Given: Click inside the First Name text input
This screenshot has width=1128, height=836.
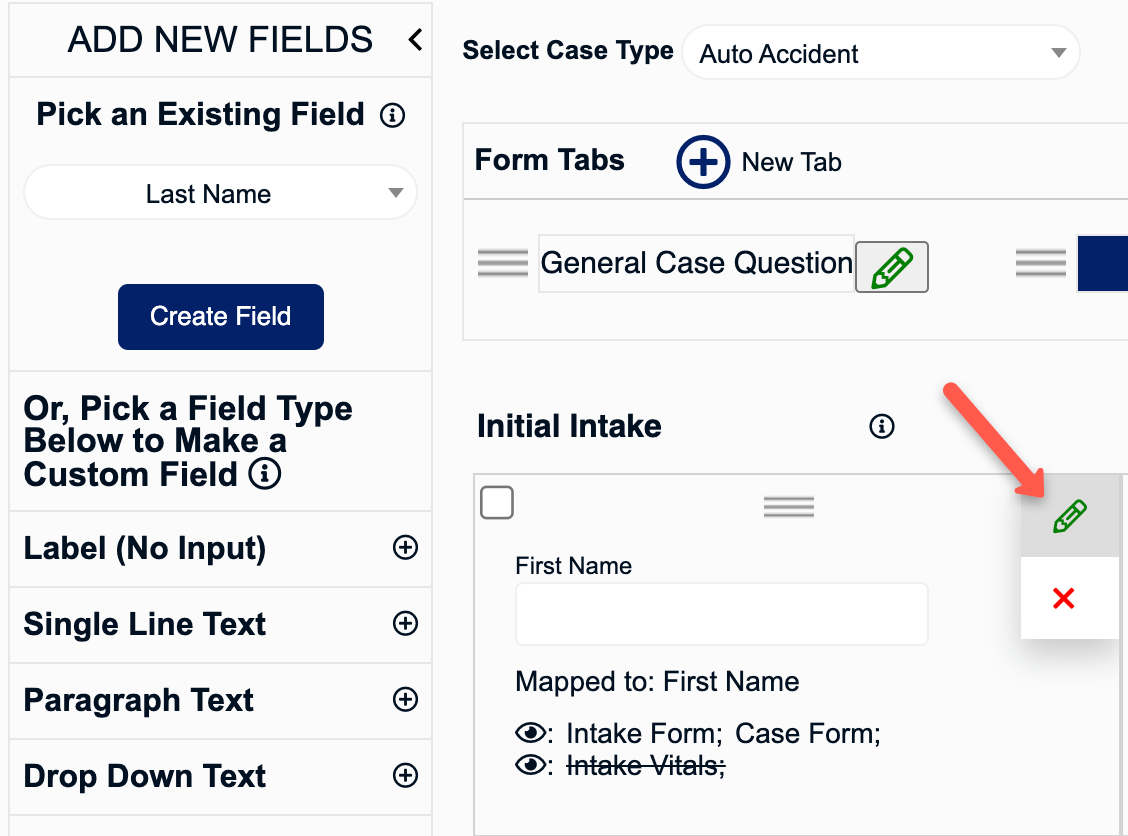Looking at the screenshot, I should pos(721,615).
